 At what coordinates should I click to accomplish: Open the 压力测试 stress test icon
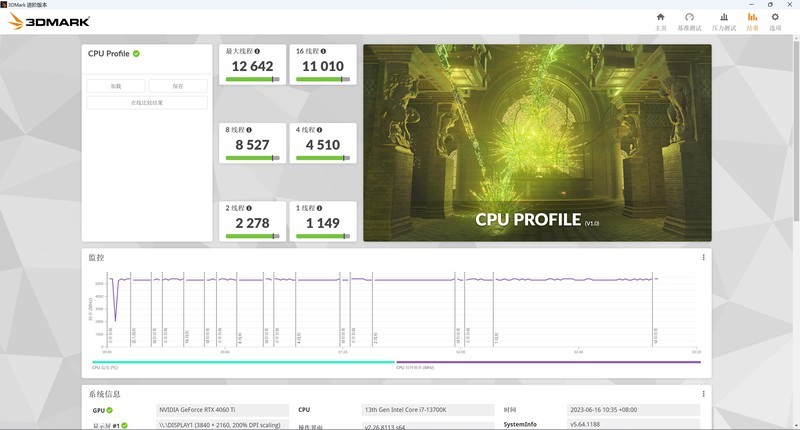pos(724,17)
